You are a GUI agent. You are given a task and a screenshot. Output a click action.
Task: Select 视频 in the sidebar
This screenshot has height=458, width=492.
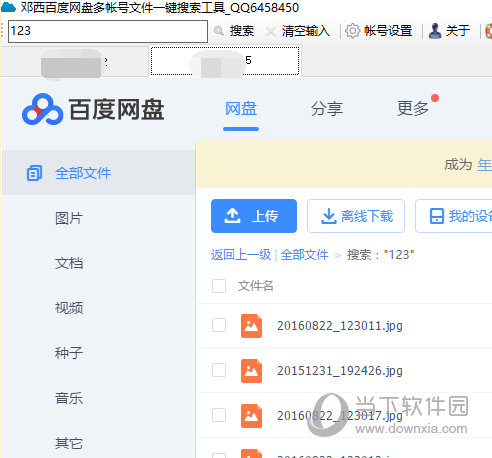pos(69,308)
